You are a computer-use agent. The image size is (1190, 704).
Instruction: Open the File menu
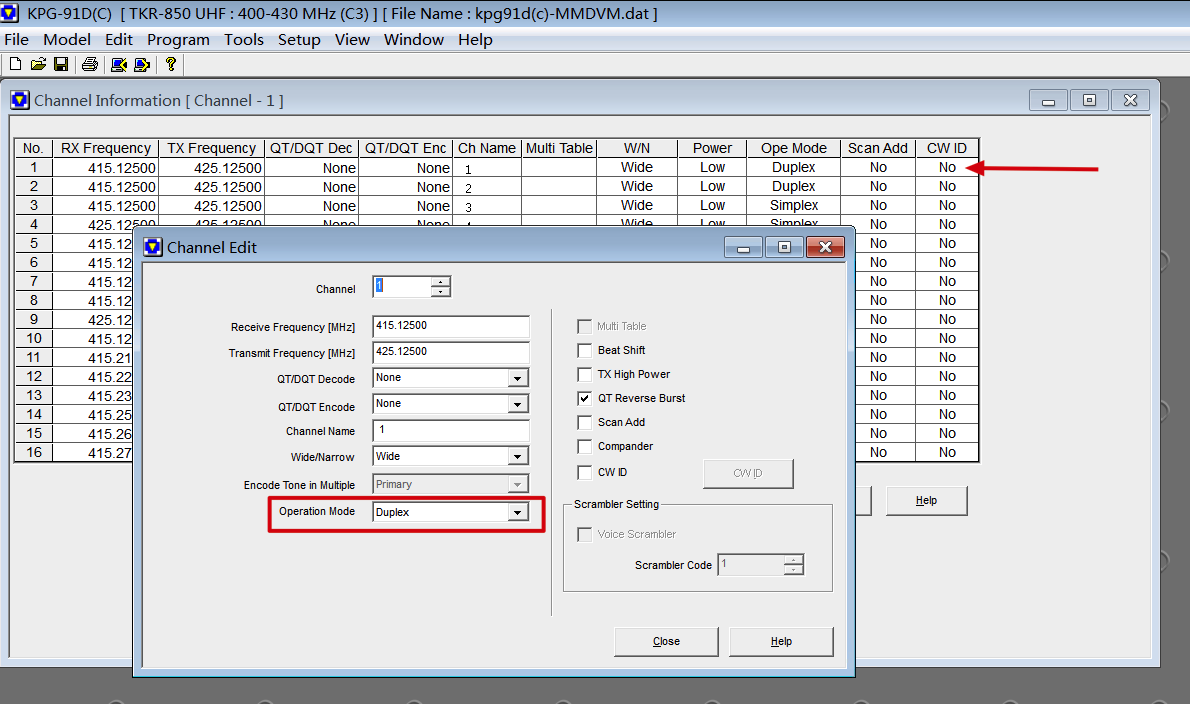pyautogui.click(x=17, y=39)
